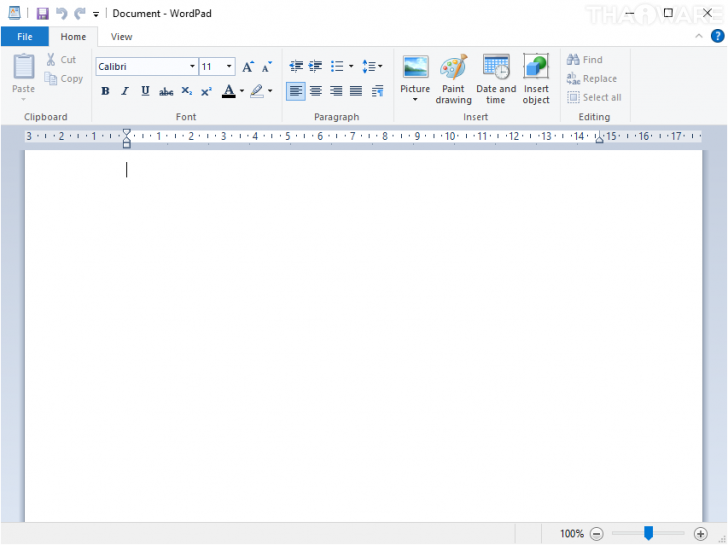728x545 pixels.
Task: Insert a Paint drawing
Action: [453, 79]
